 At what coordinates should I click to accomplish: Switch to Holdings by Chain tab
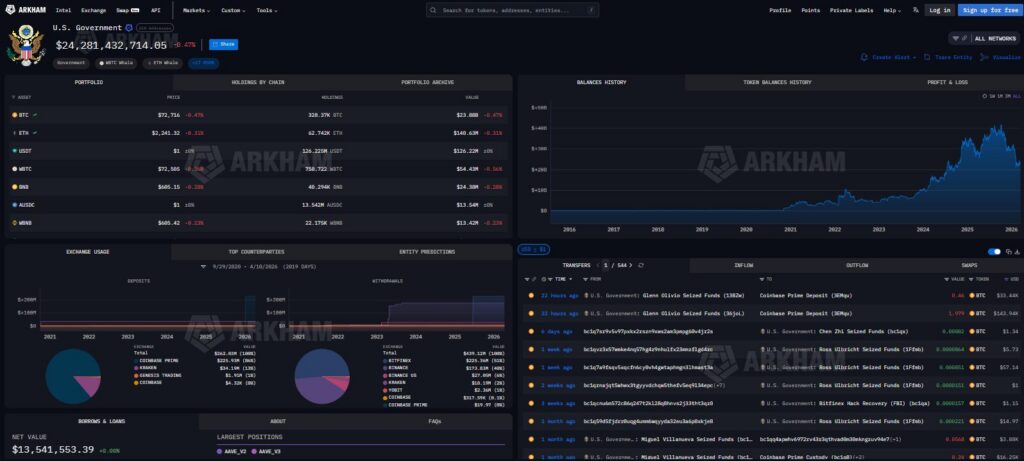(x=258, y=82)
